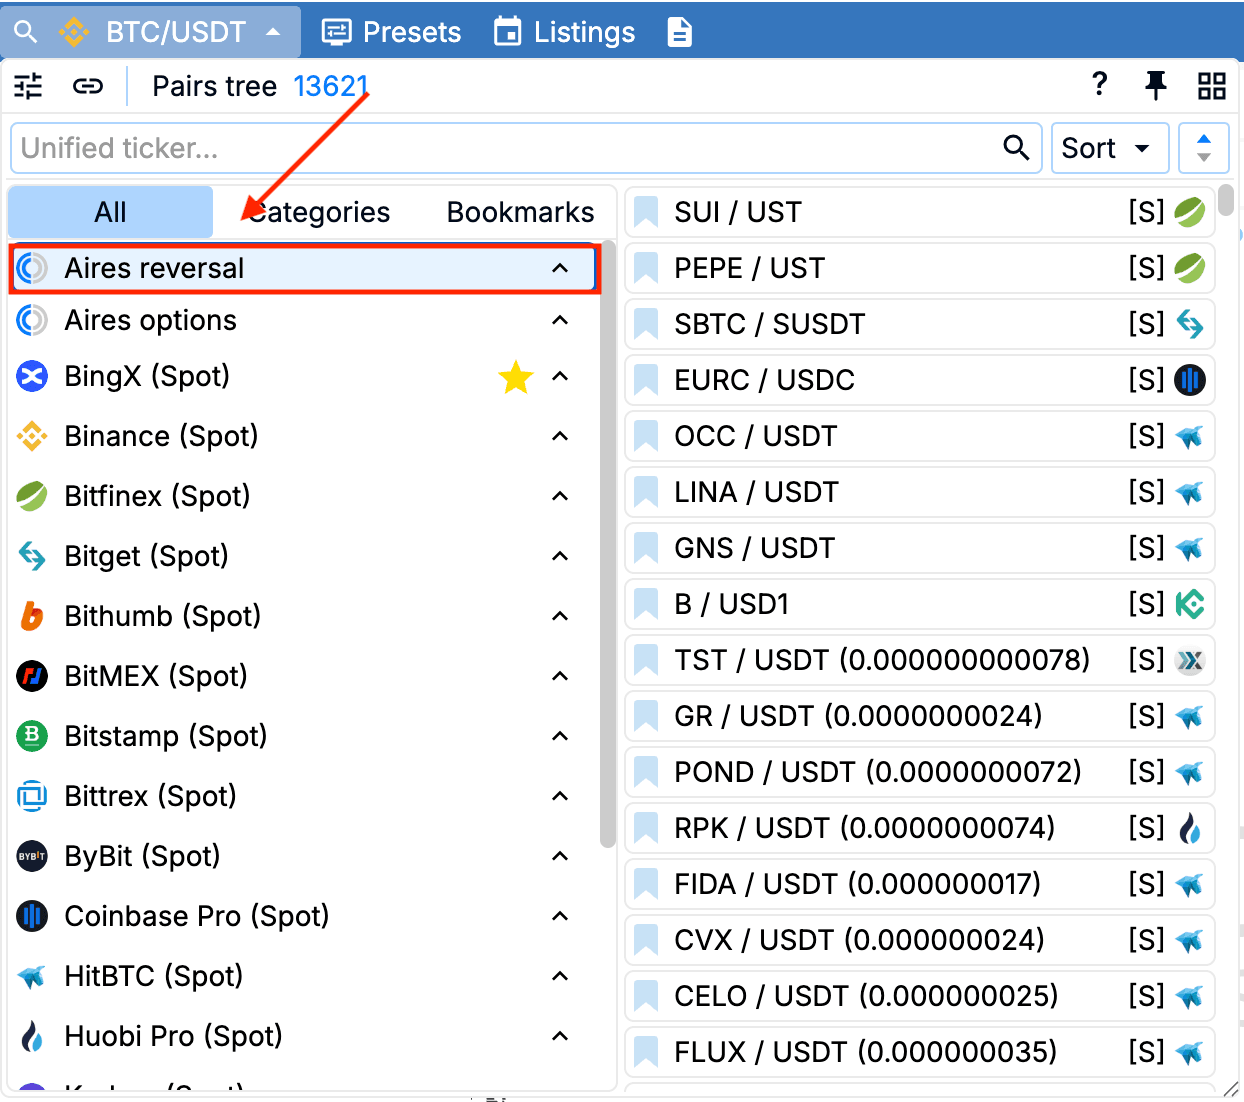Expand the Bitfinex (Spot) chevron
Image resolution: width=1244 pixels, height=1102 pixels.
coord(560,496)
